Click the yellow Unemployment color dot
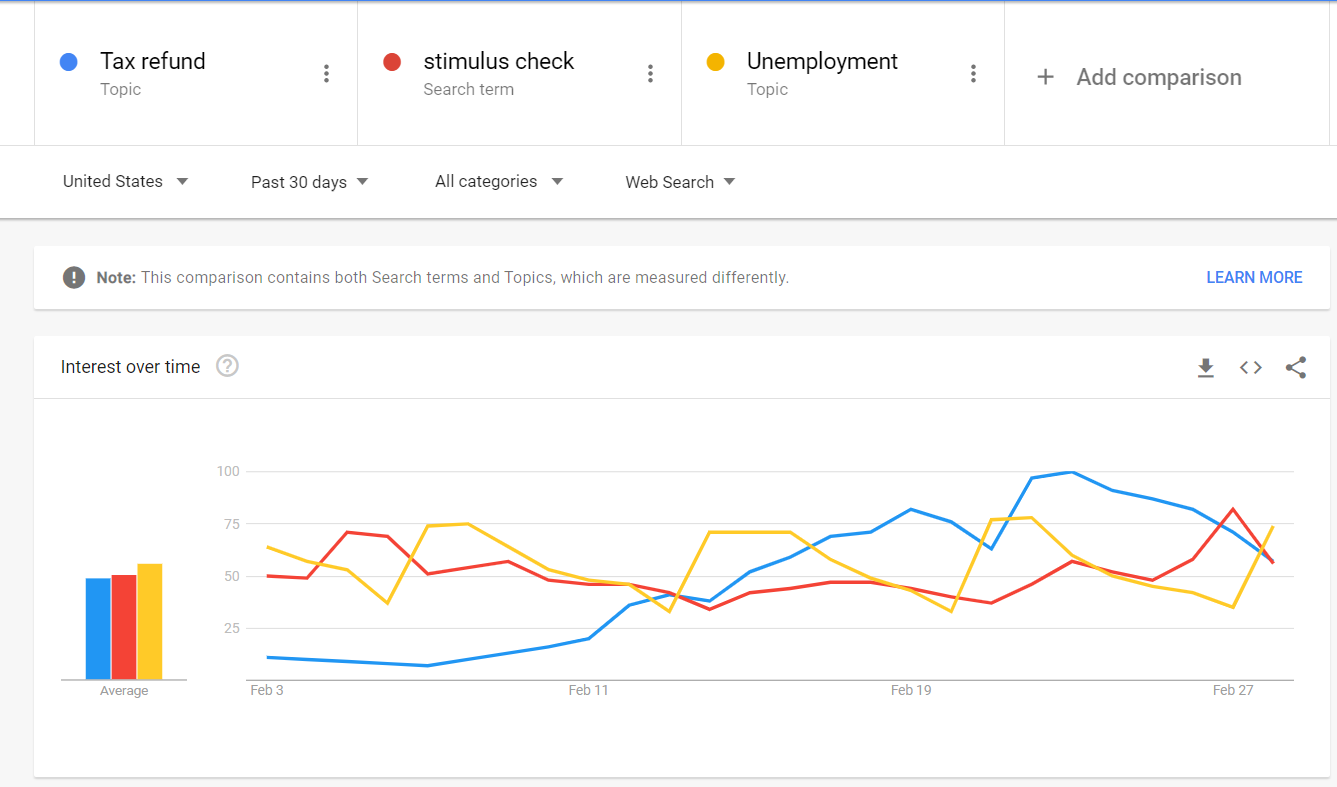This screenshot has height=787, width=1337. click(x=715, y=62)
